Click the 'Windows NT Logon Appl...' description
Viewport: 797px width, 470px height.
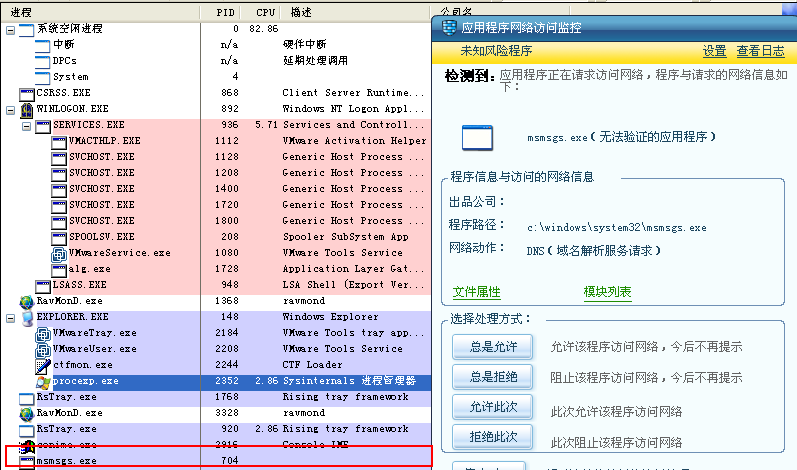point(353,109)
